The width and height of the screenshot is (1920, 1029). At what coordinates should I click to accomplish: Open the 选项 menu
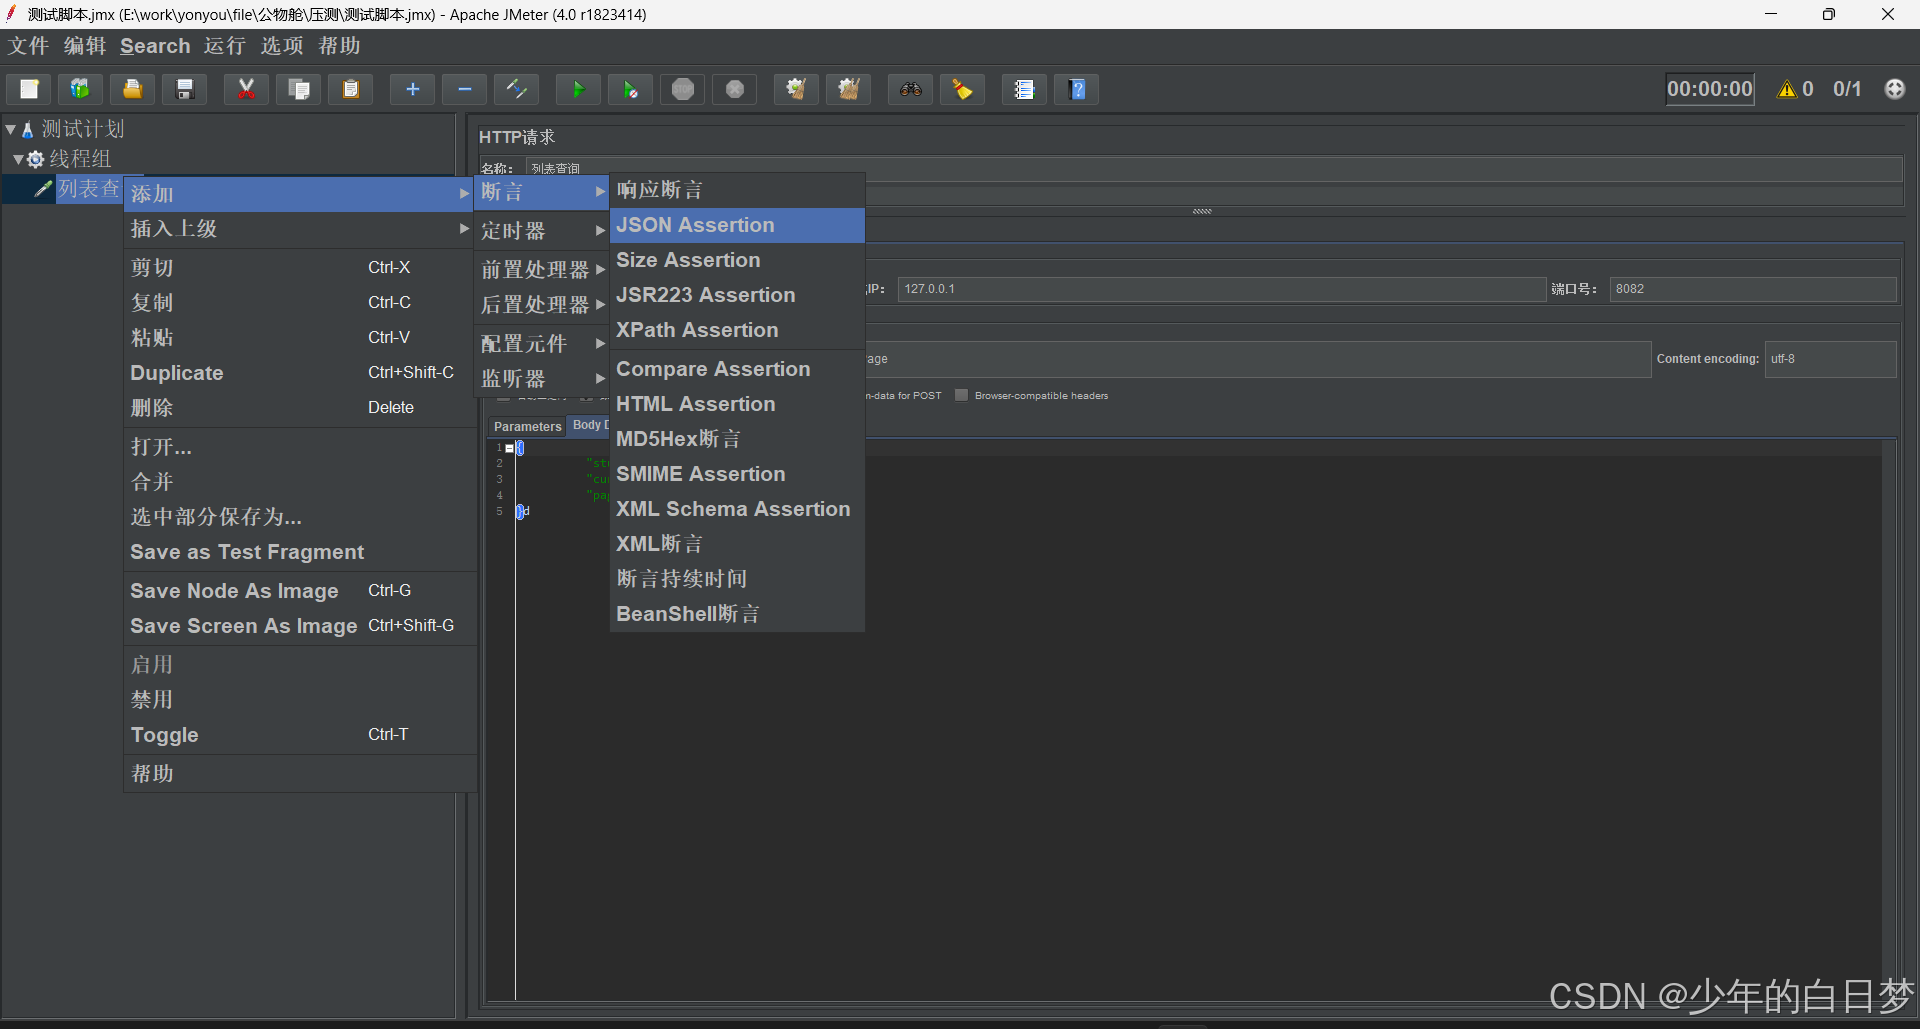point(282,46)
